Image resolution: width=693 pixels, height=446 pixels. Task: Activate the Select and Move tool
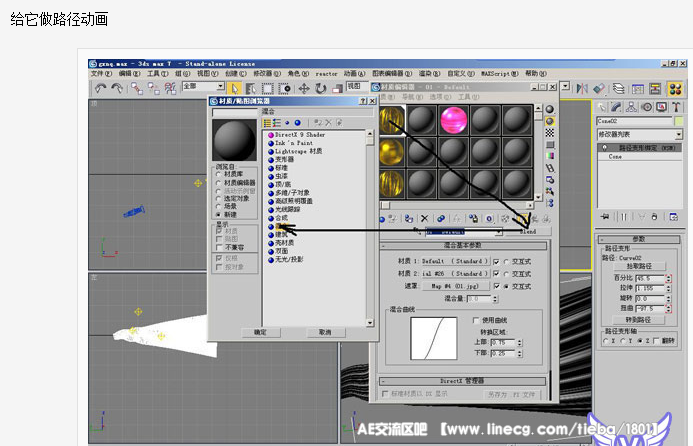click(304, 88)
